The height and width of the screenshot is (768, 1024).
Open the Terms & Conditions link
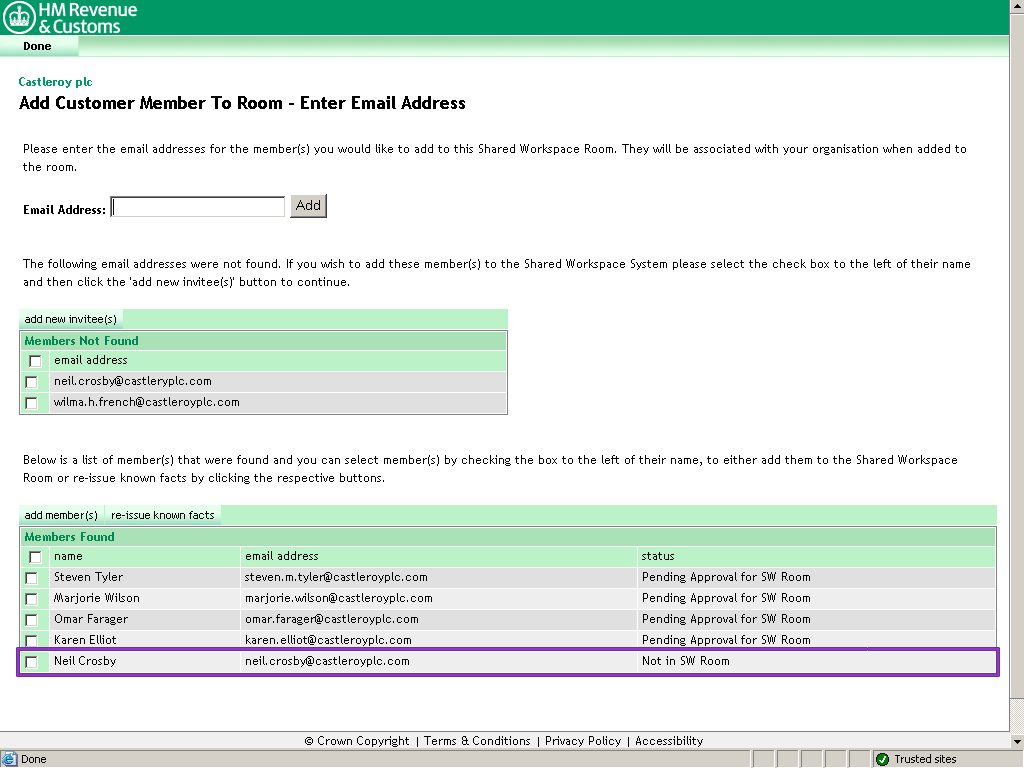(x=477, y=741)
